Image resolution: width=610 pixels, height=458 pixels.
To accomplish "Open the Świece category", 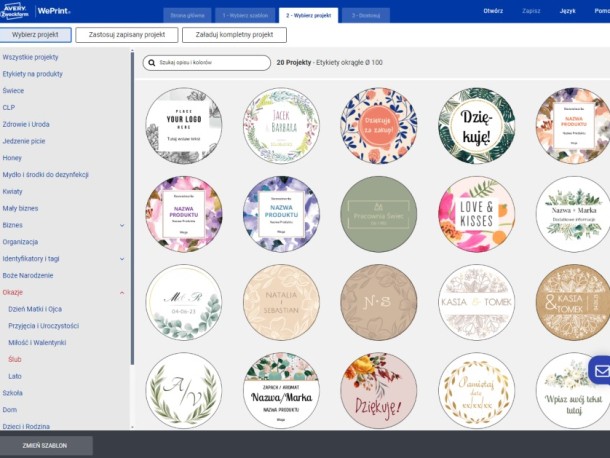I will pyautogui.click(x=13, y=91).
